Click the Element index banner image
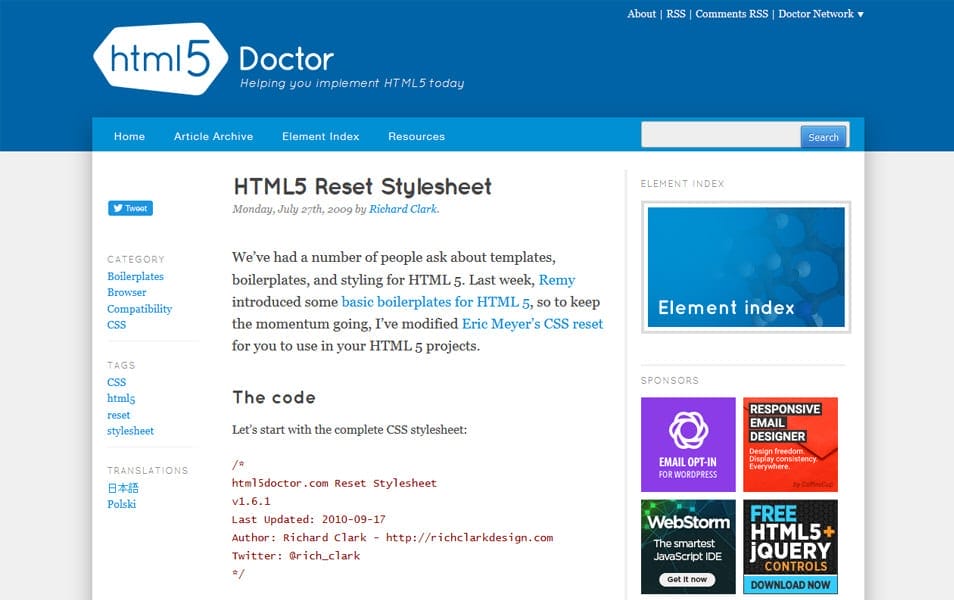 [743, 266]
